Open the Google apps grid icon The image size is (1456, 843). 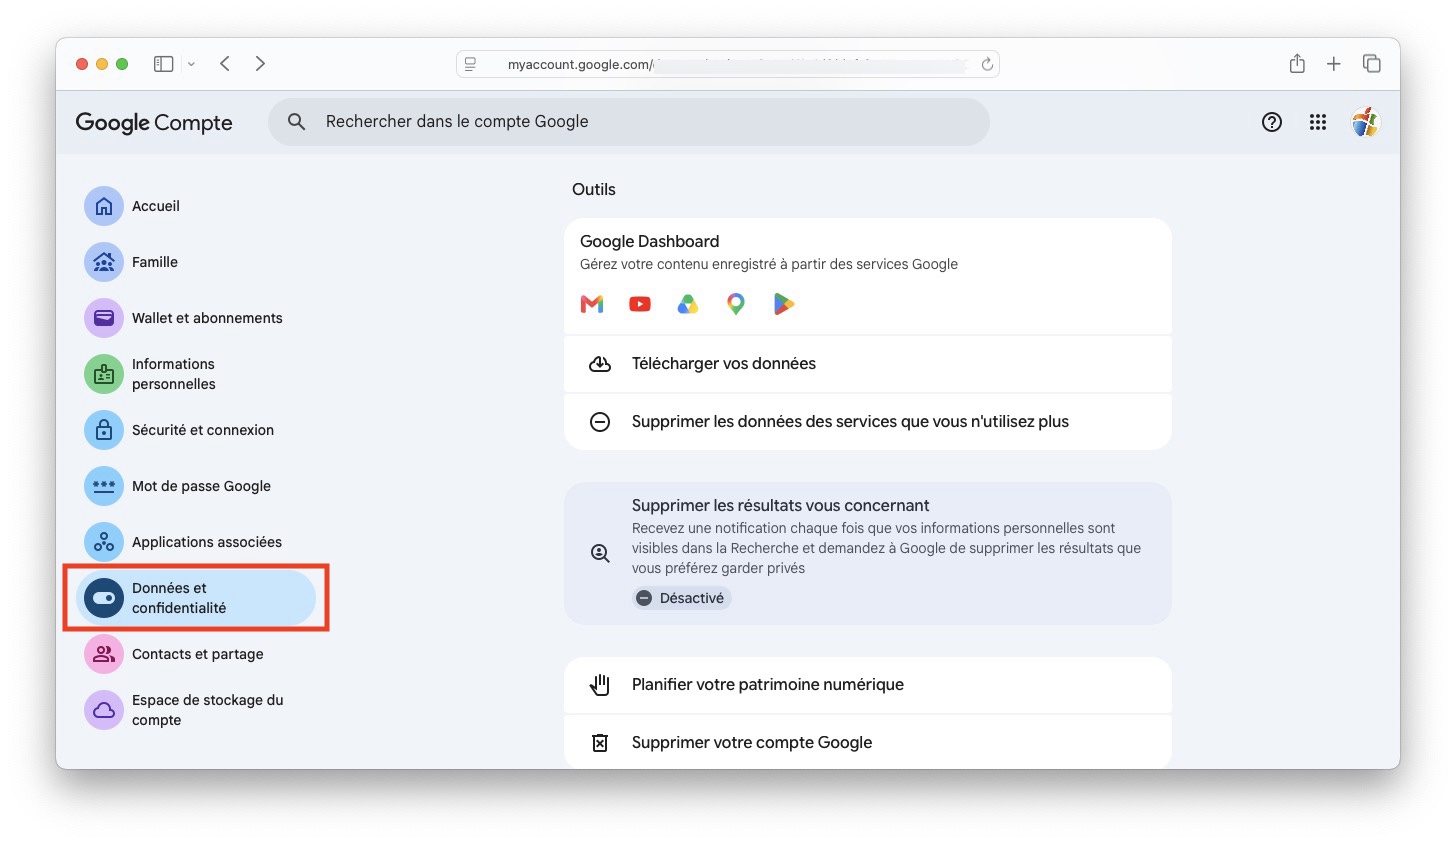tap(1318, 122)
